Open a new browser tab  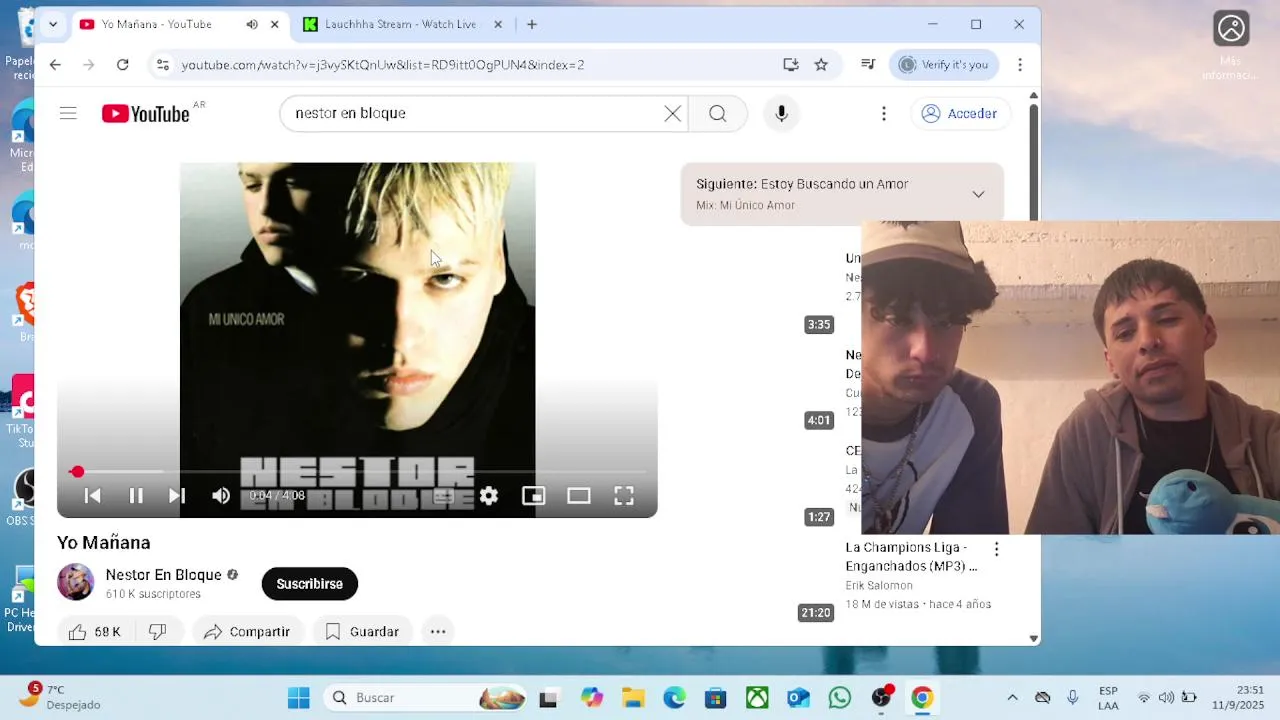tap(532, 24)
